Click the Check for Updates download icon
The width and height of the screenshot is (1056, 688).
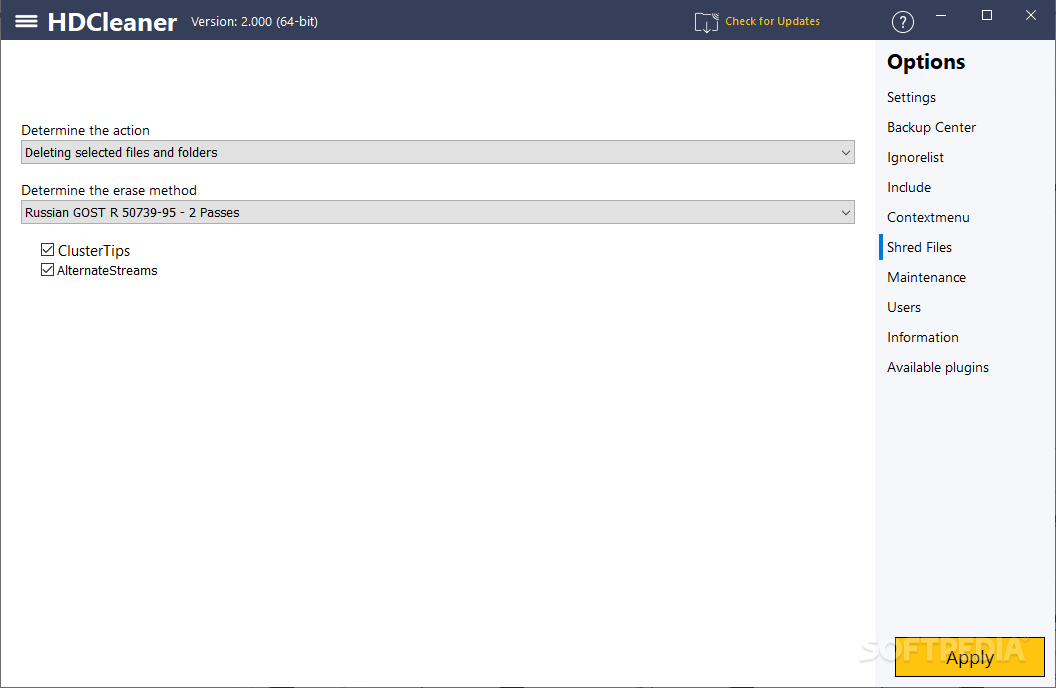pos(706,22)
